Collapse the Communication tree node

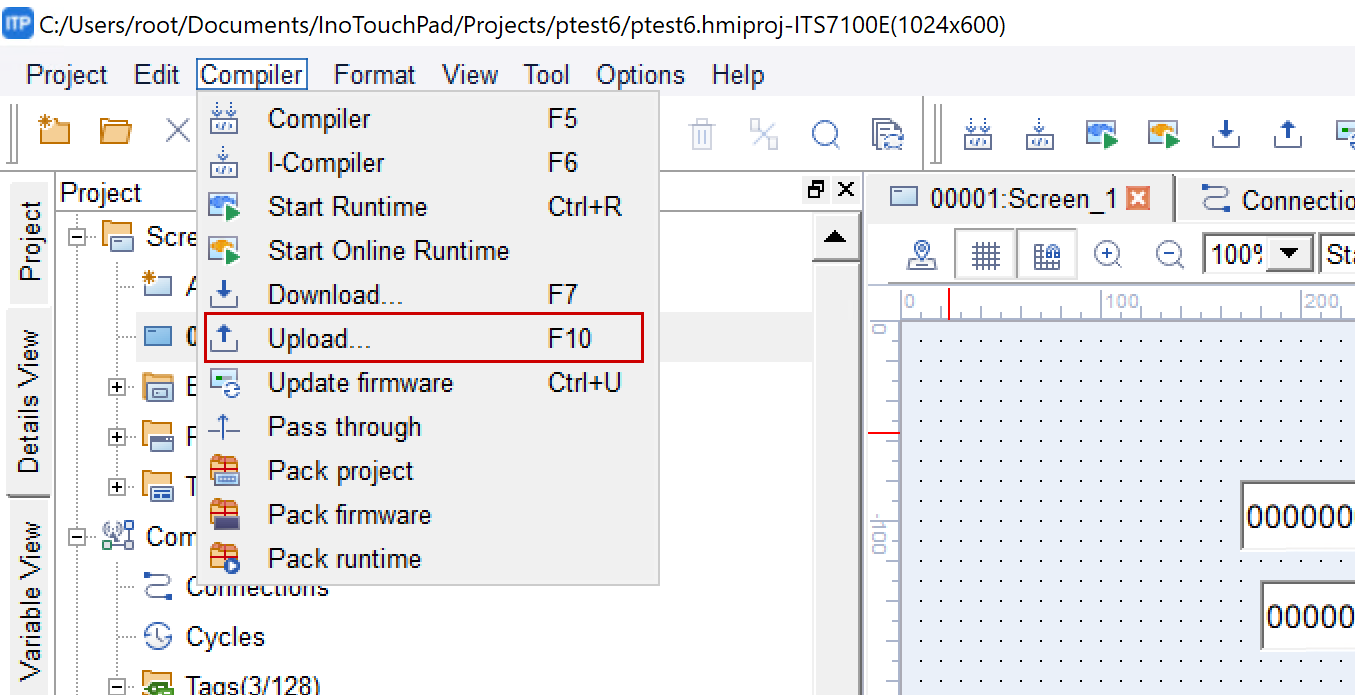[x=78, y=537]
